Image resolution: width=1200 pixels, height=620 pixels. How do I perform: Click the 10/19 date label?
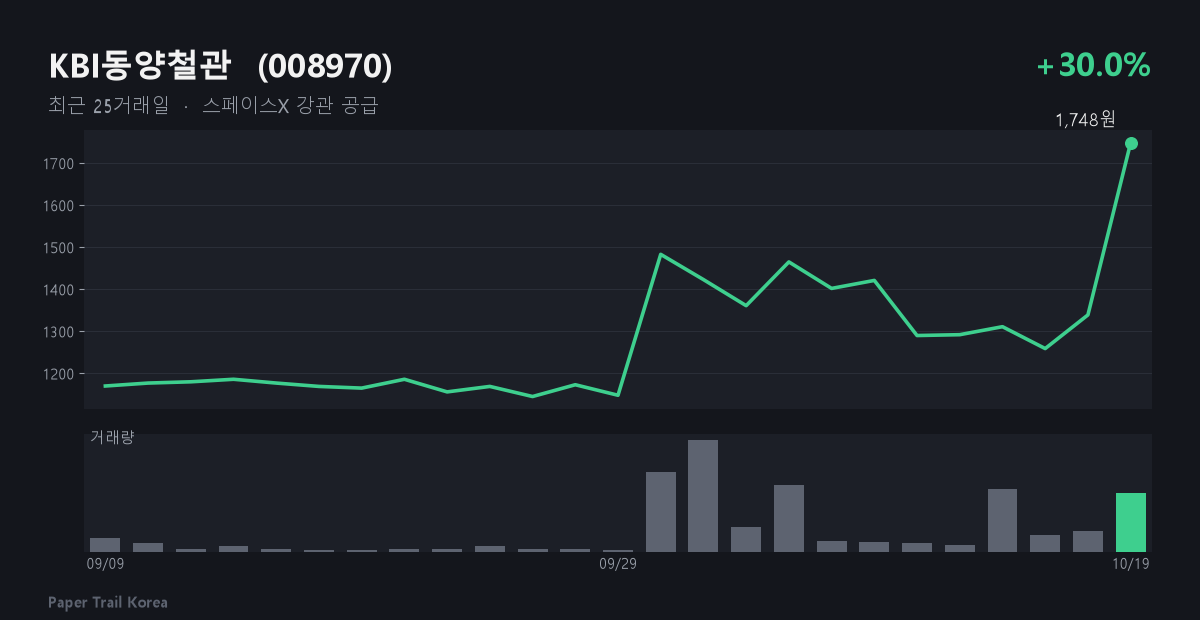point(1131,564)
